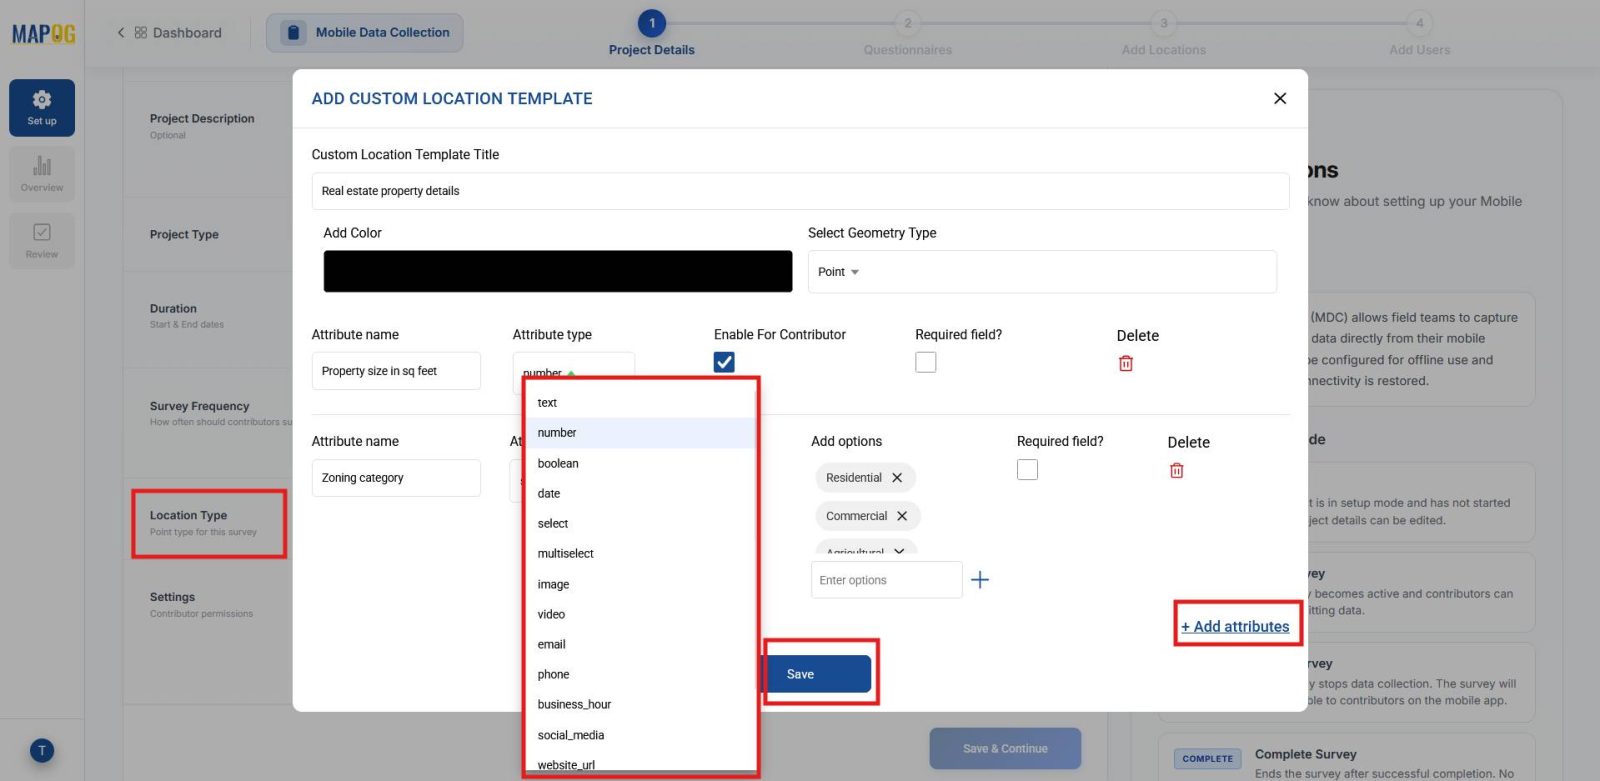
Task: Pick a color from black swatch
Action: [557, 271]
